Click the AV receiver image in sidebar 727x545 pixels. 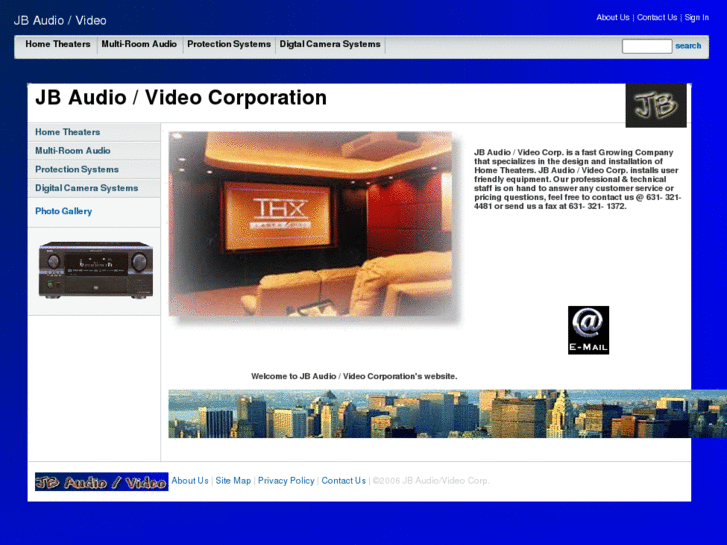tap(96, 270)
